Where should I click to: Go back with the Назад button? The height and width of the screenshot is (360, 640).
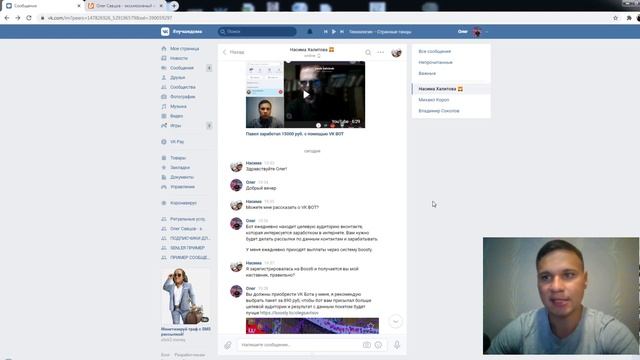233,52
